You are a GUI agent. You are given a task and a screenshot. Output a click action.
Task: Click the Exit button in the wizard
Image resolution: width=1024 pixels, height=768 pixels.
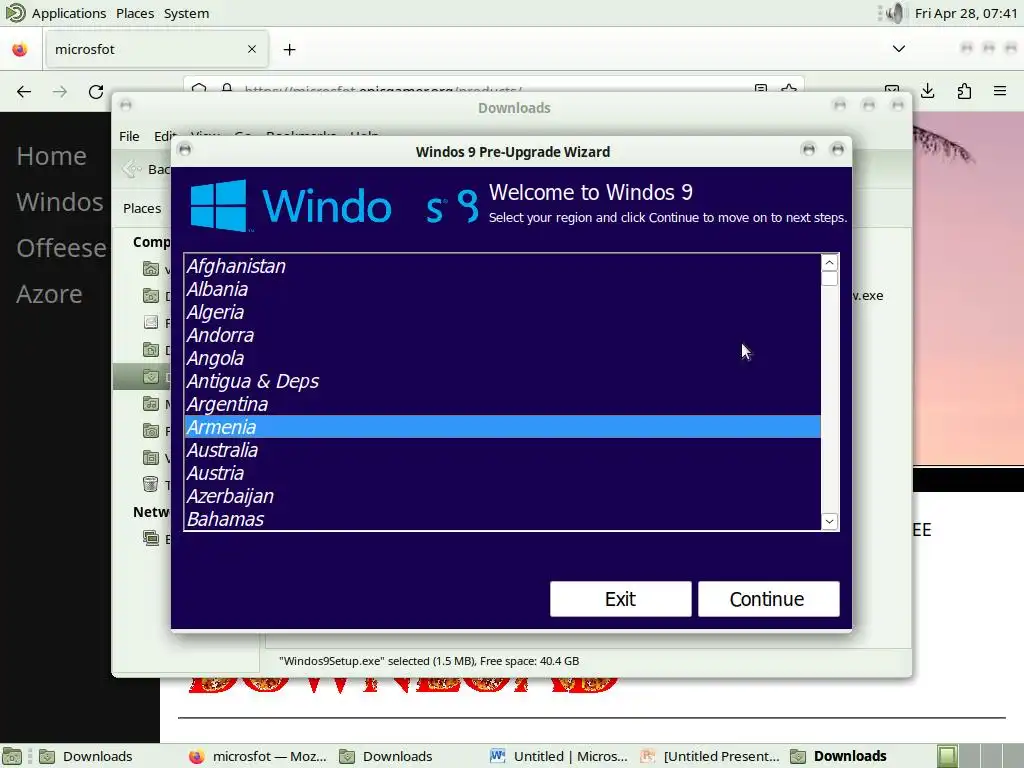620,599
